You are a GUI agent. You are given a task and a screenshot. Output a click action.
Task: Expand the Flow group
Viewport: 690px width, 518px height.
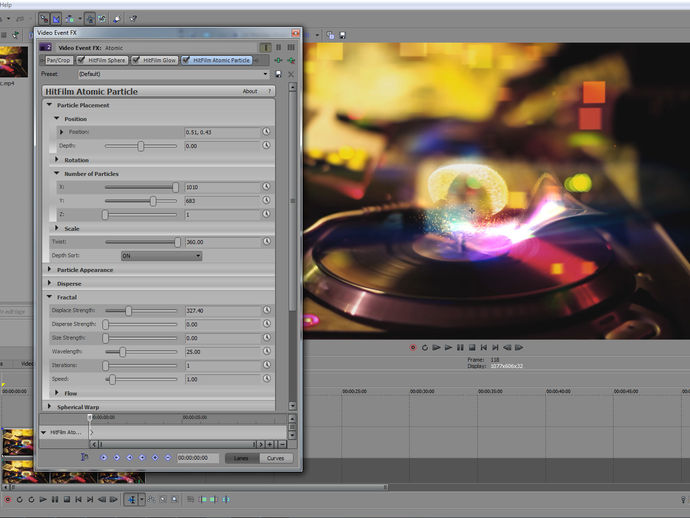pos(56,393)
